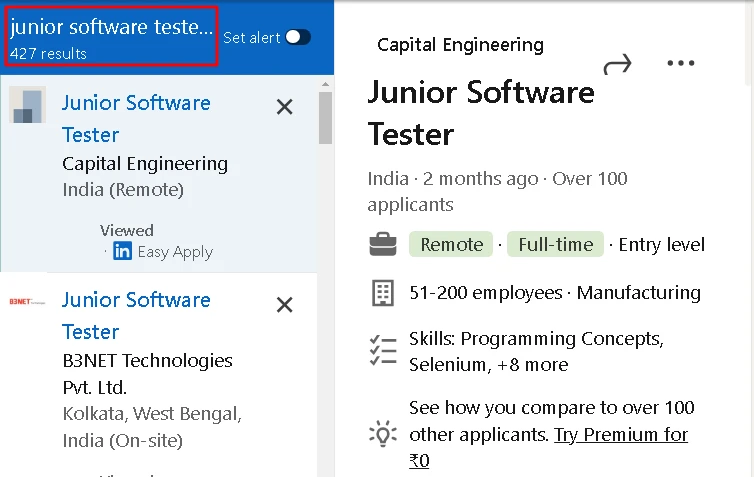
Task: Click the Try Premium for ₹0 link
Action: click(x=549, y=448)
